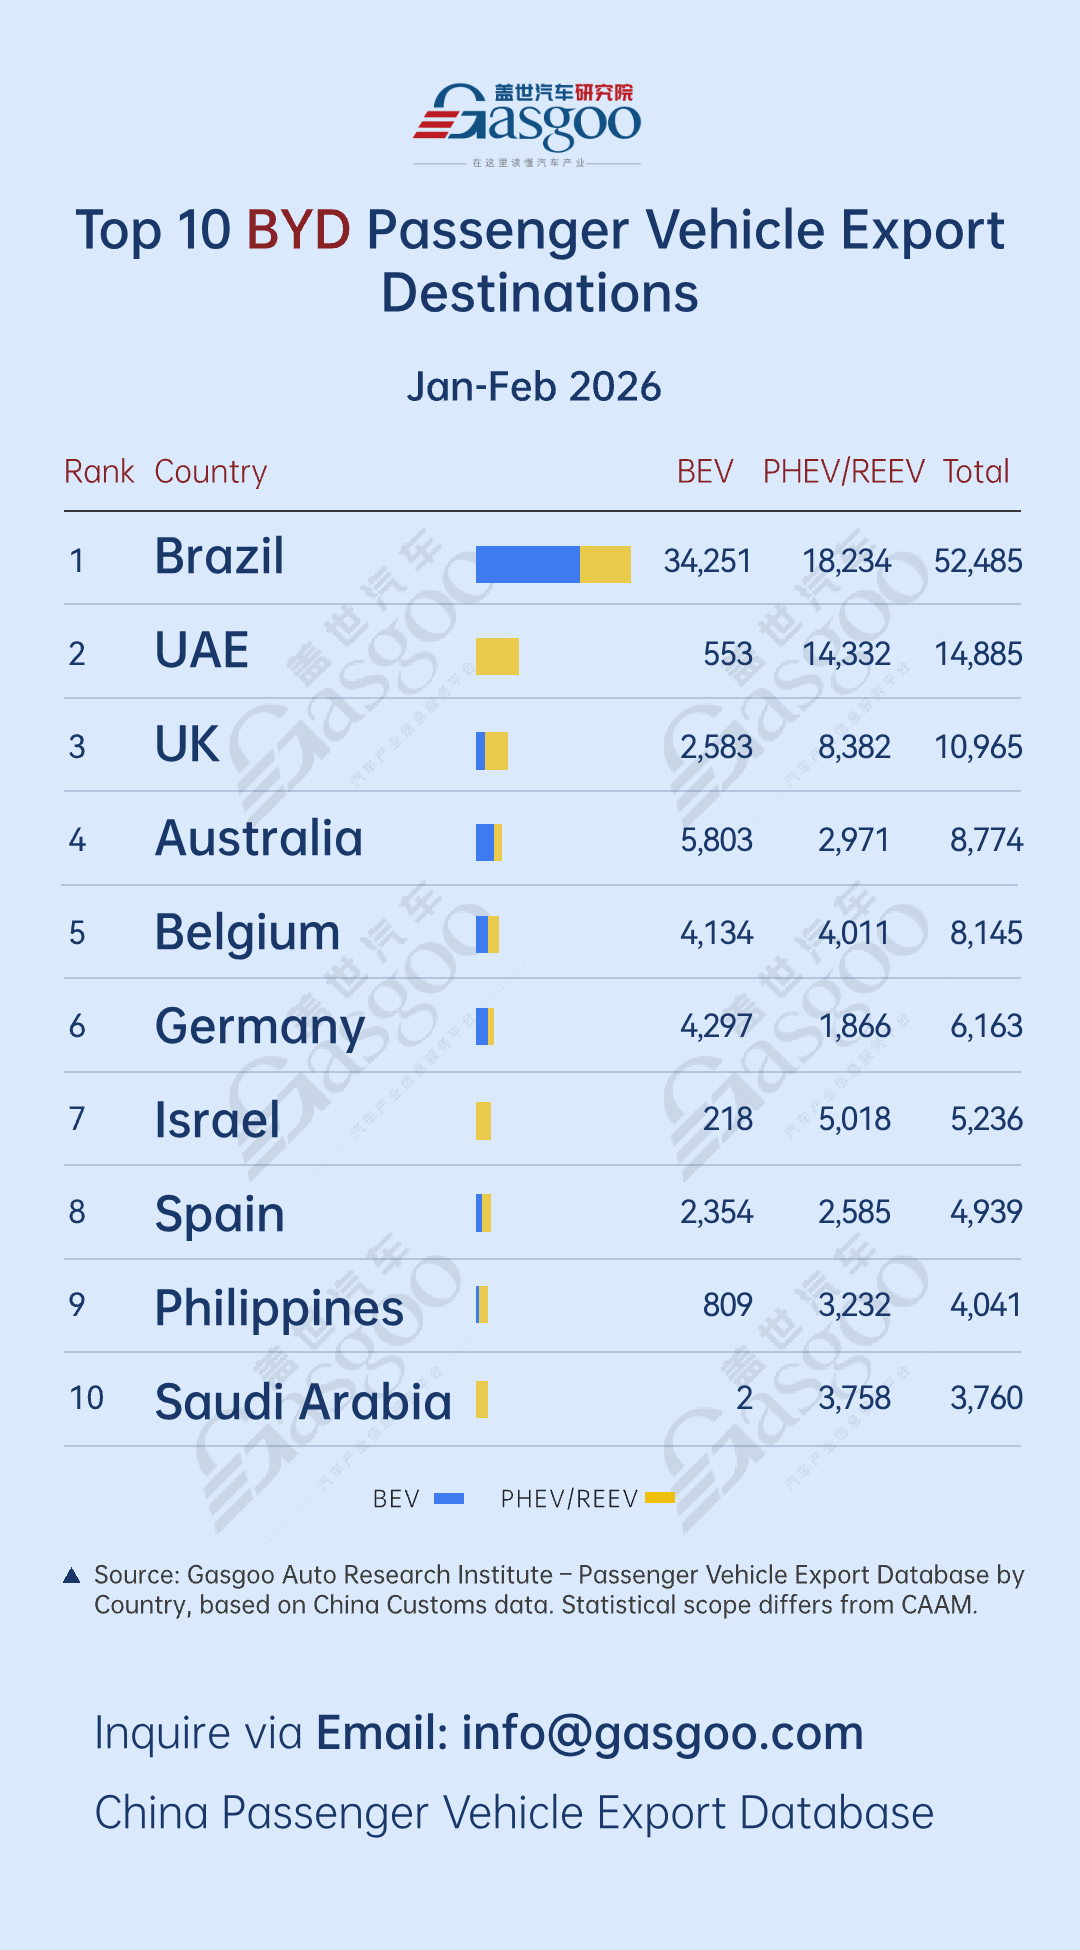Viewport: 1080px width, 1950px height.
Task: Click the China Passenger Vehicle Export Database text
Action: coord(514,1813)
